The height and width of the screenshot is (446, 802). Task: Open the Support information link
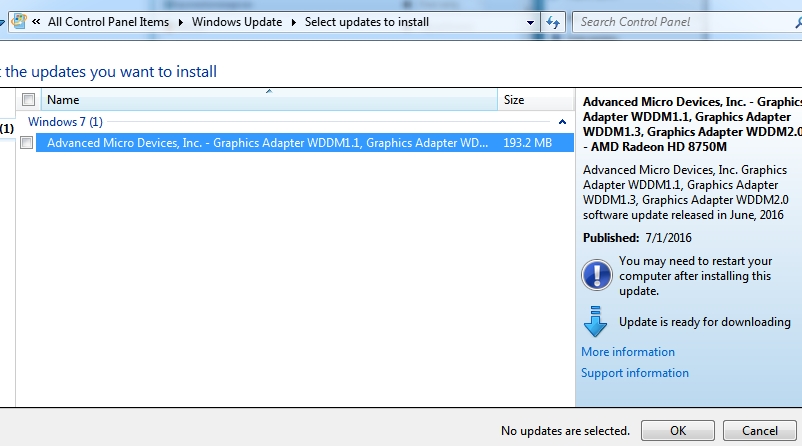[635, 373]
